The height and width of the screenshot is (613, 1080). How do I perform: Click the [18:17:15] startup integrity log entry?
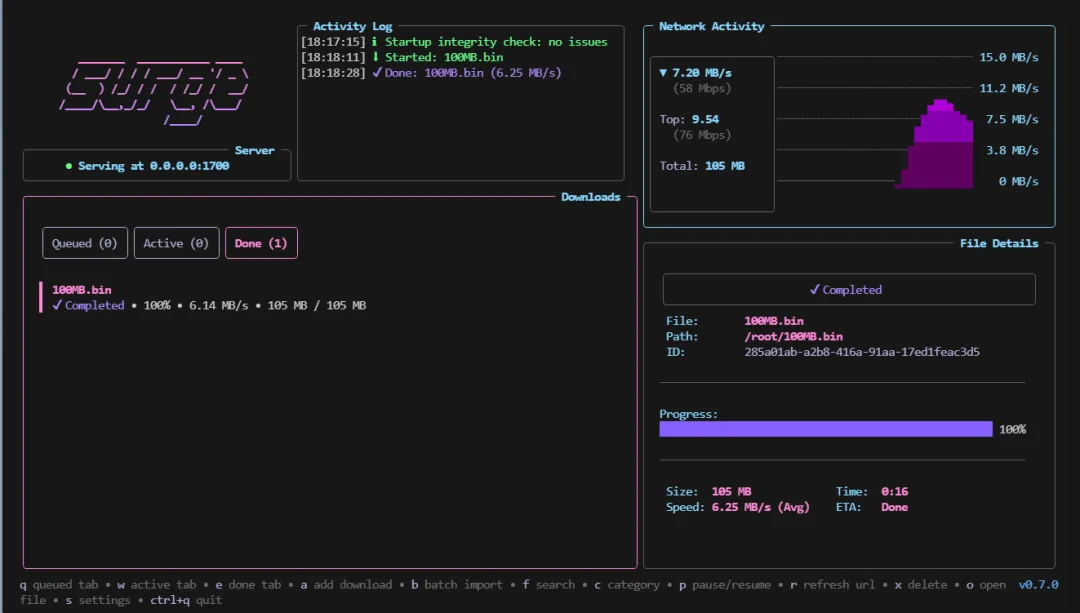coord(454,42)
